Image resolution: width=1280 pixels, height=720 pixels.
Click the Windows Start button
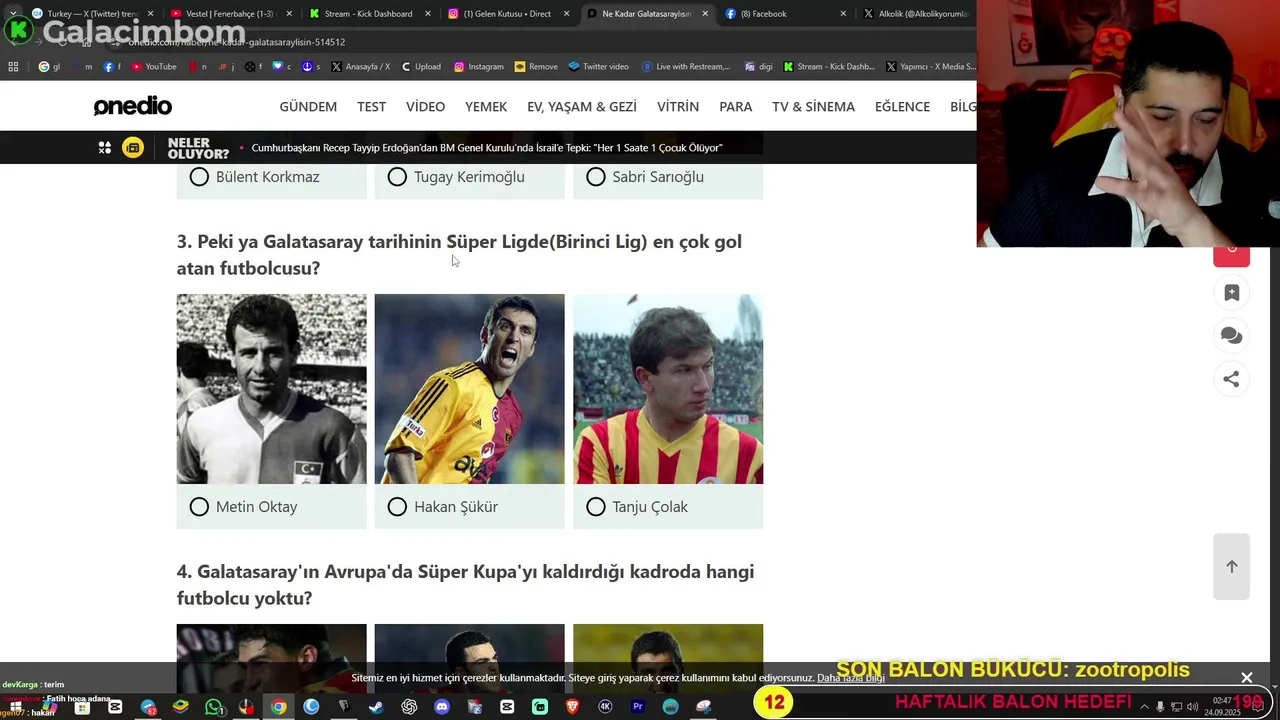(x=16, y=707)
